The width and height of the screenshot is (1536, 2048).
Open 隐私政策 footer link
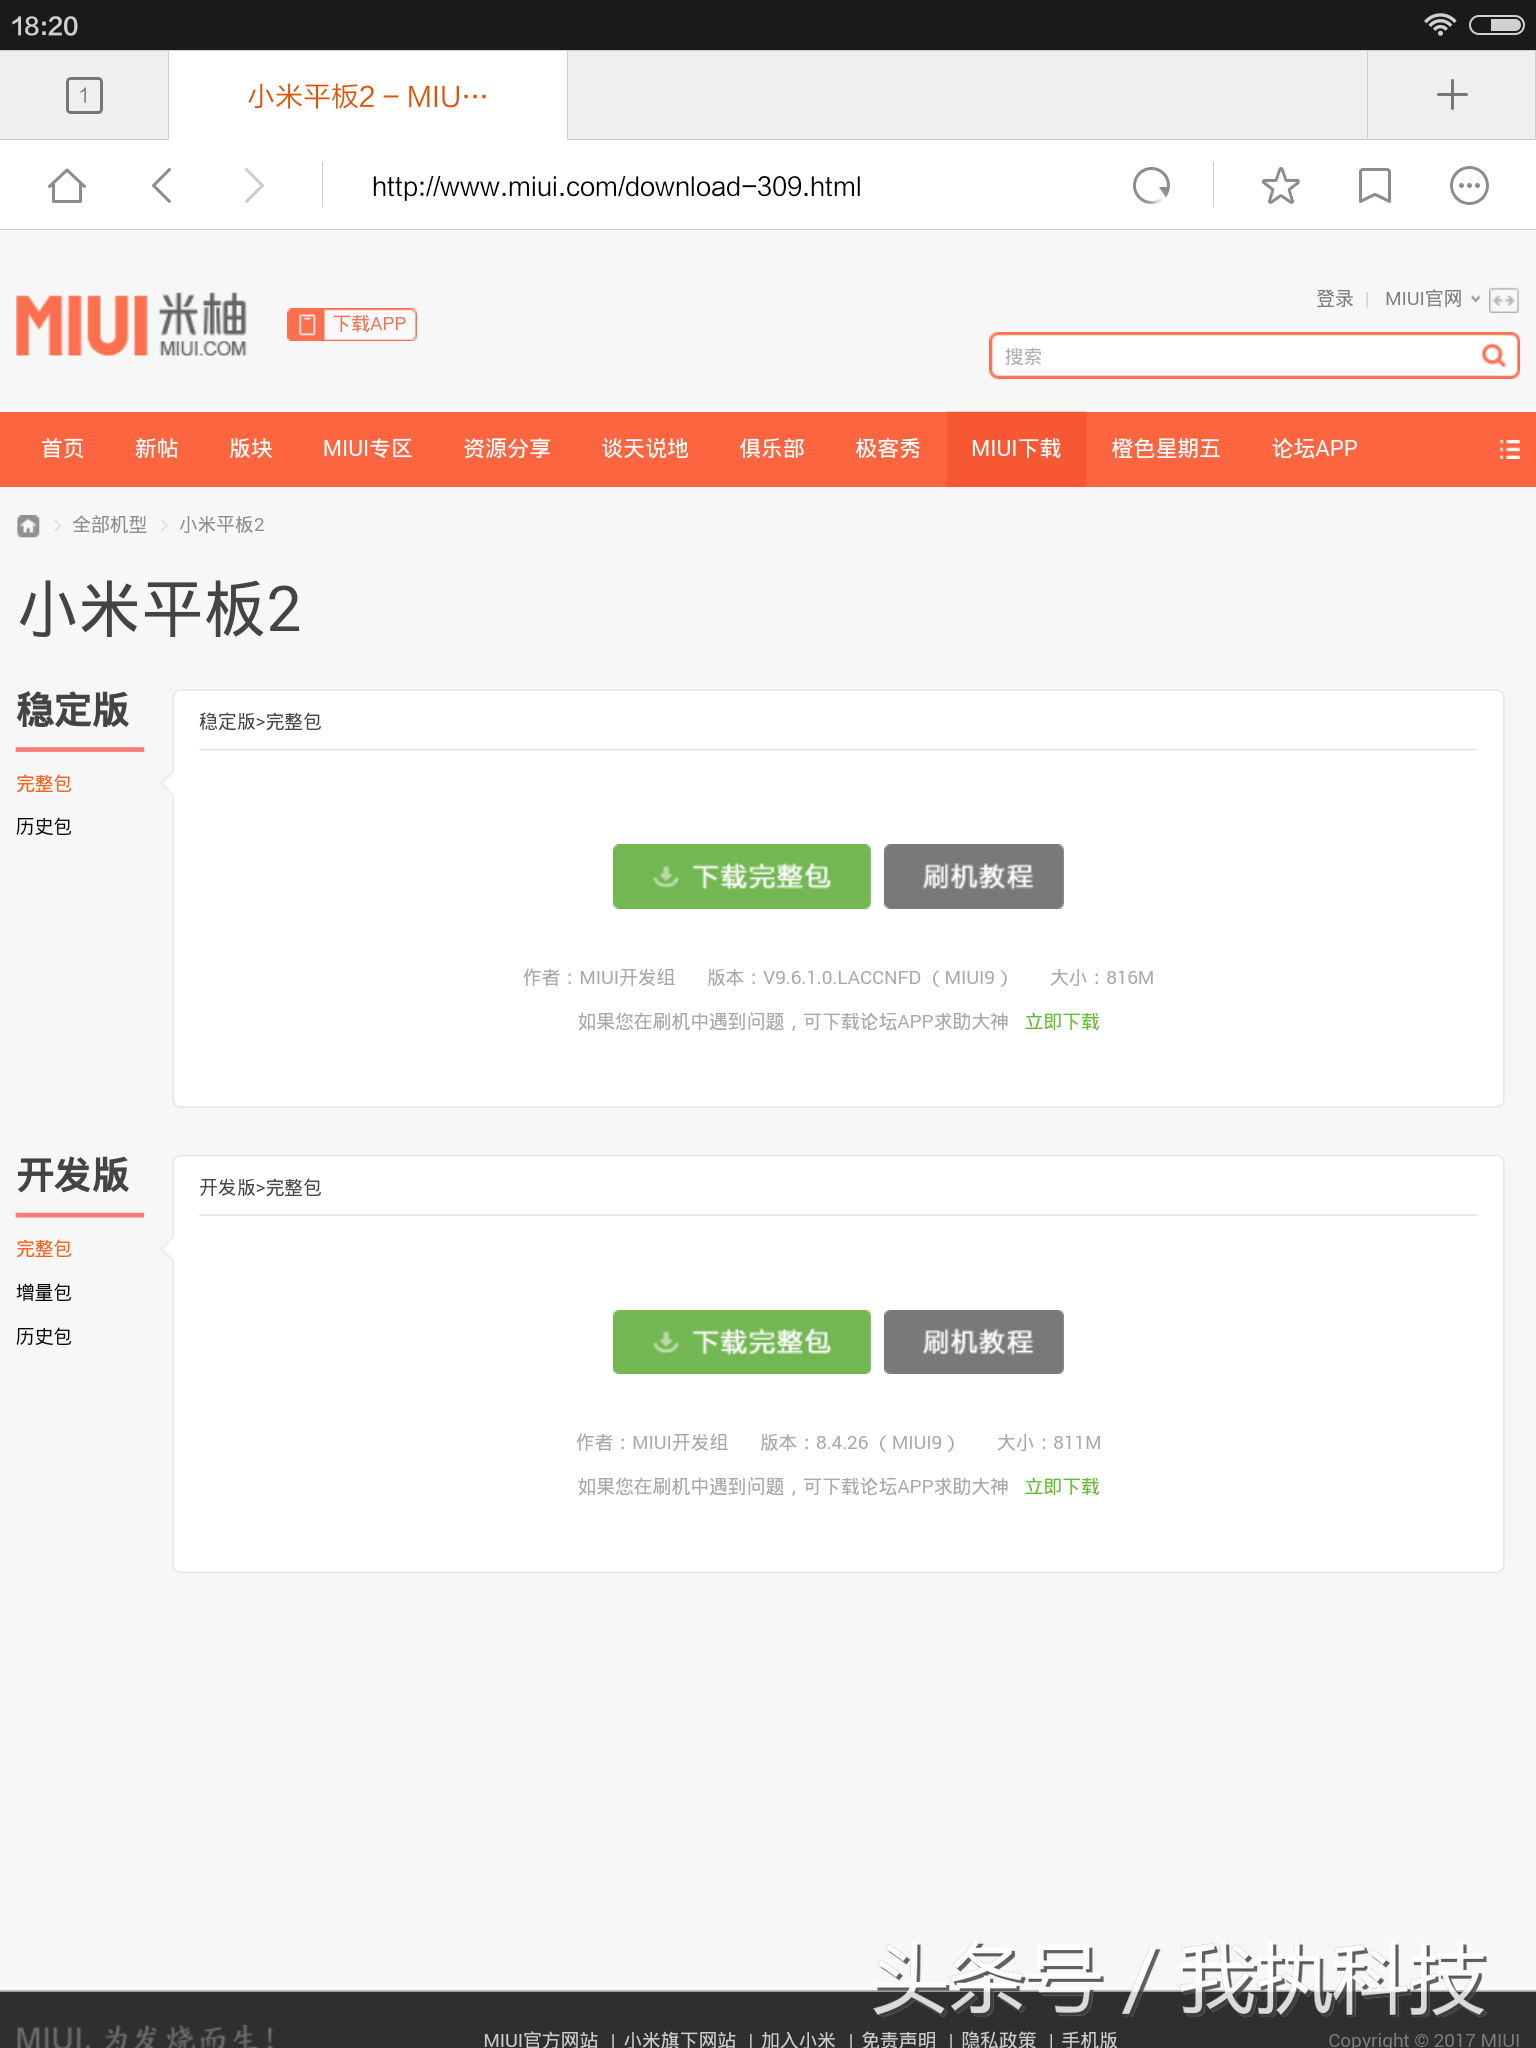click(x=999, y=2038)
